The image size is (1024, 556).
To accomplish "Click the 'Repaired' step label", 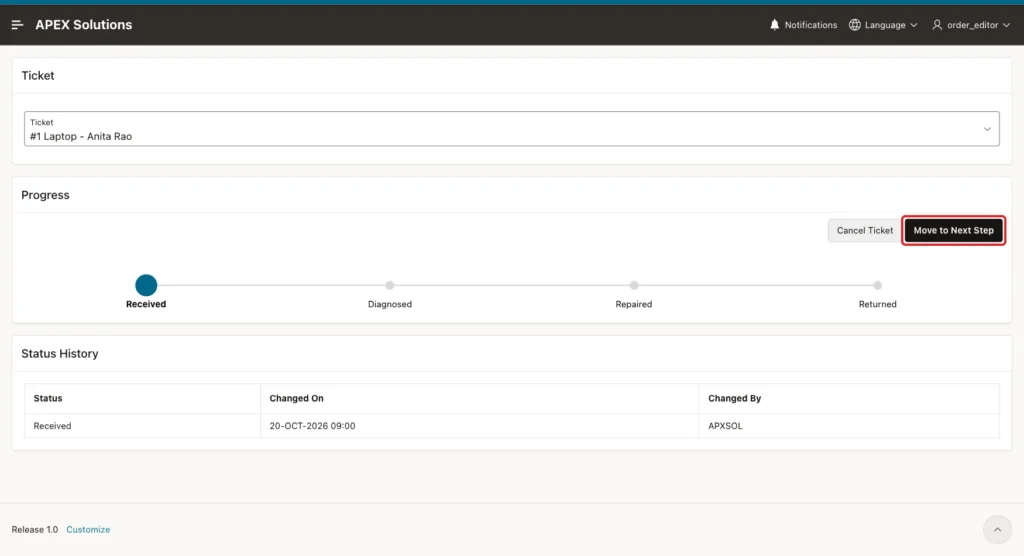I will pyautogui.click(x=633, y=304).
